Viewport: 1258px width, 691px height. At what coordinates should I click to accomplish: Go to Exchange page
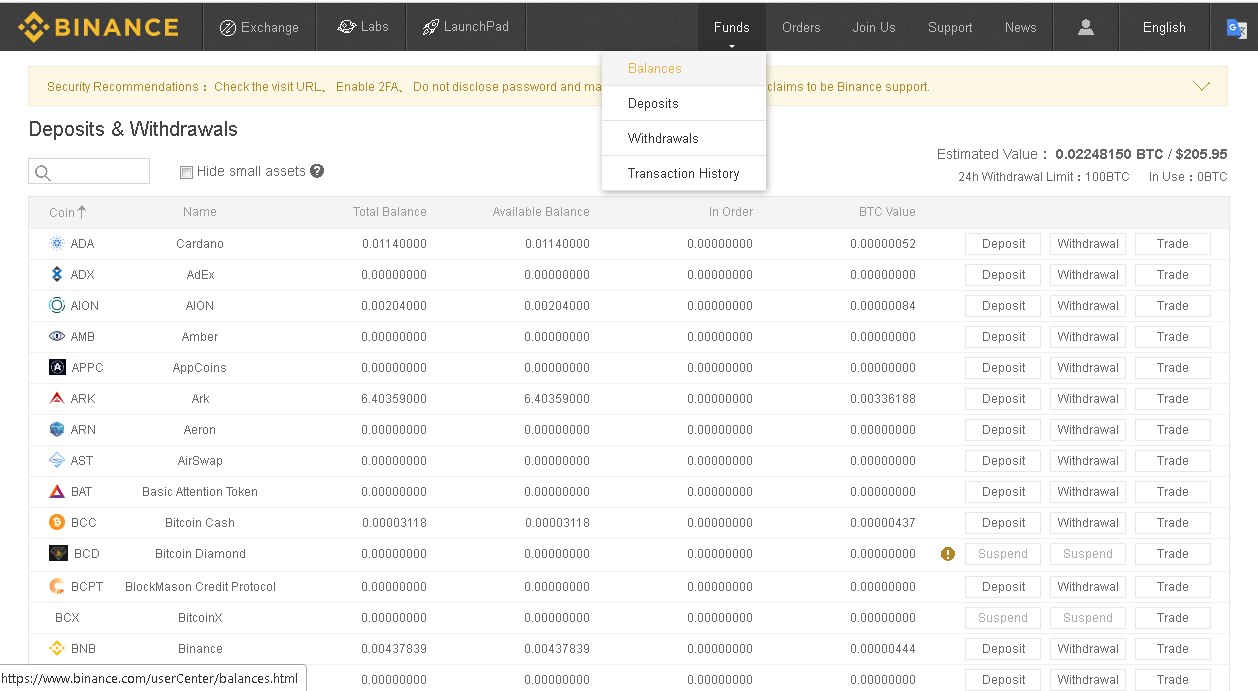[x=259, y=27]
